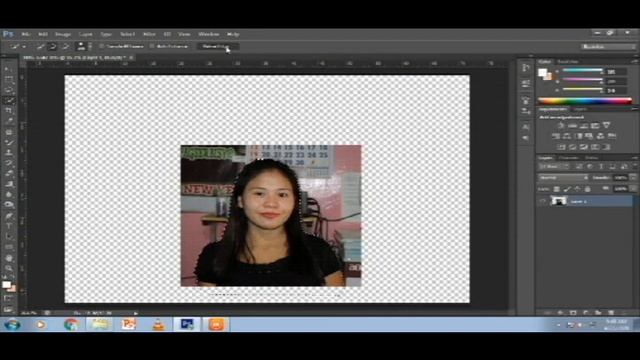Click the color spectrum ramp in Color panel
The image size is (640, 360).
pos(585,101)
